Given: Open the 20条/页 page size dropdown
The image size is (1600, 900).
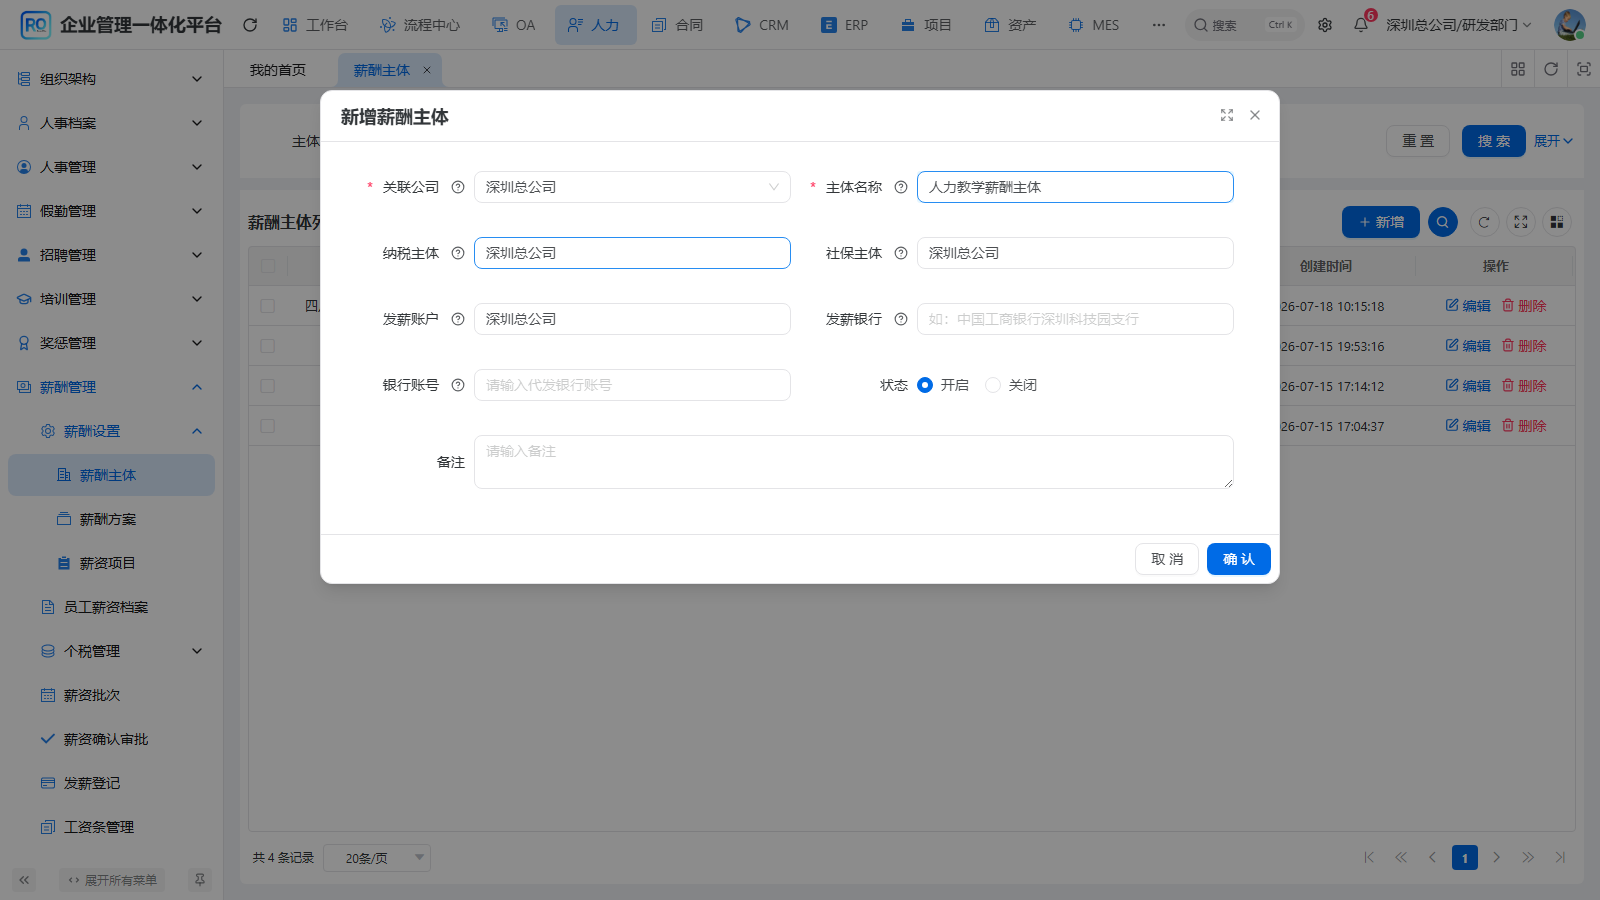Looking at the screenshot, I should [x=377, y=858].
